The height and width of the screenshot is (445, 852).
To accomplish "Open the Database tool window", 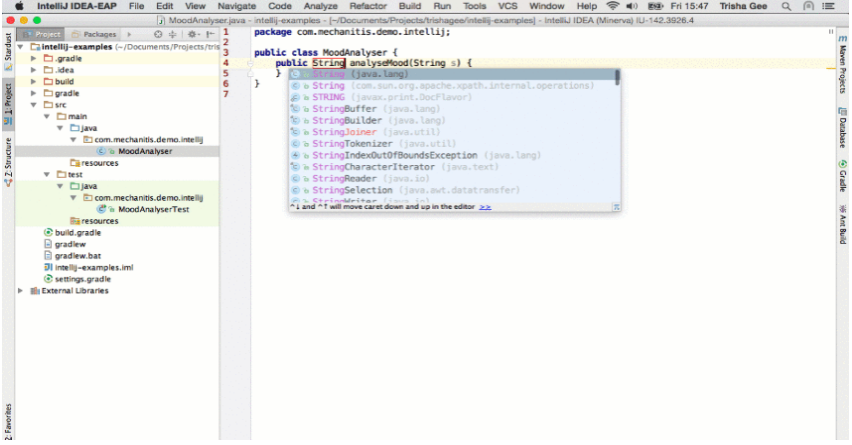I will (843, 128).
